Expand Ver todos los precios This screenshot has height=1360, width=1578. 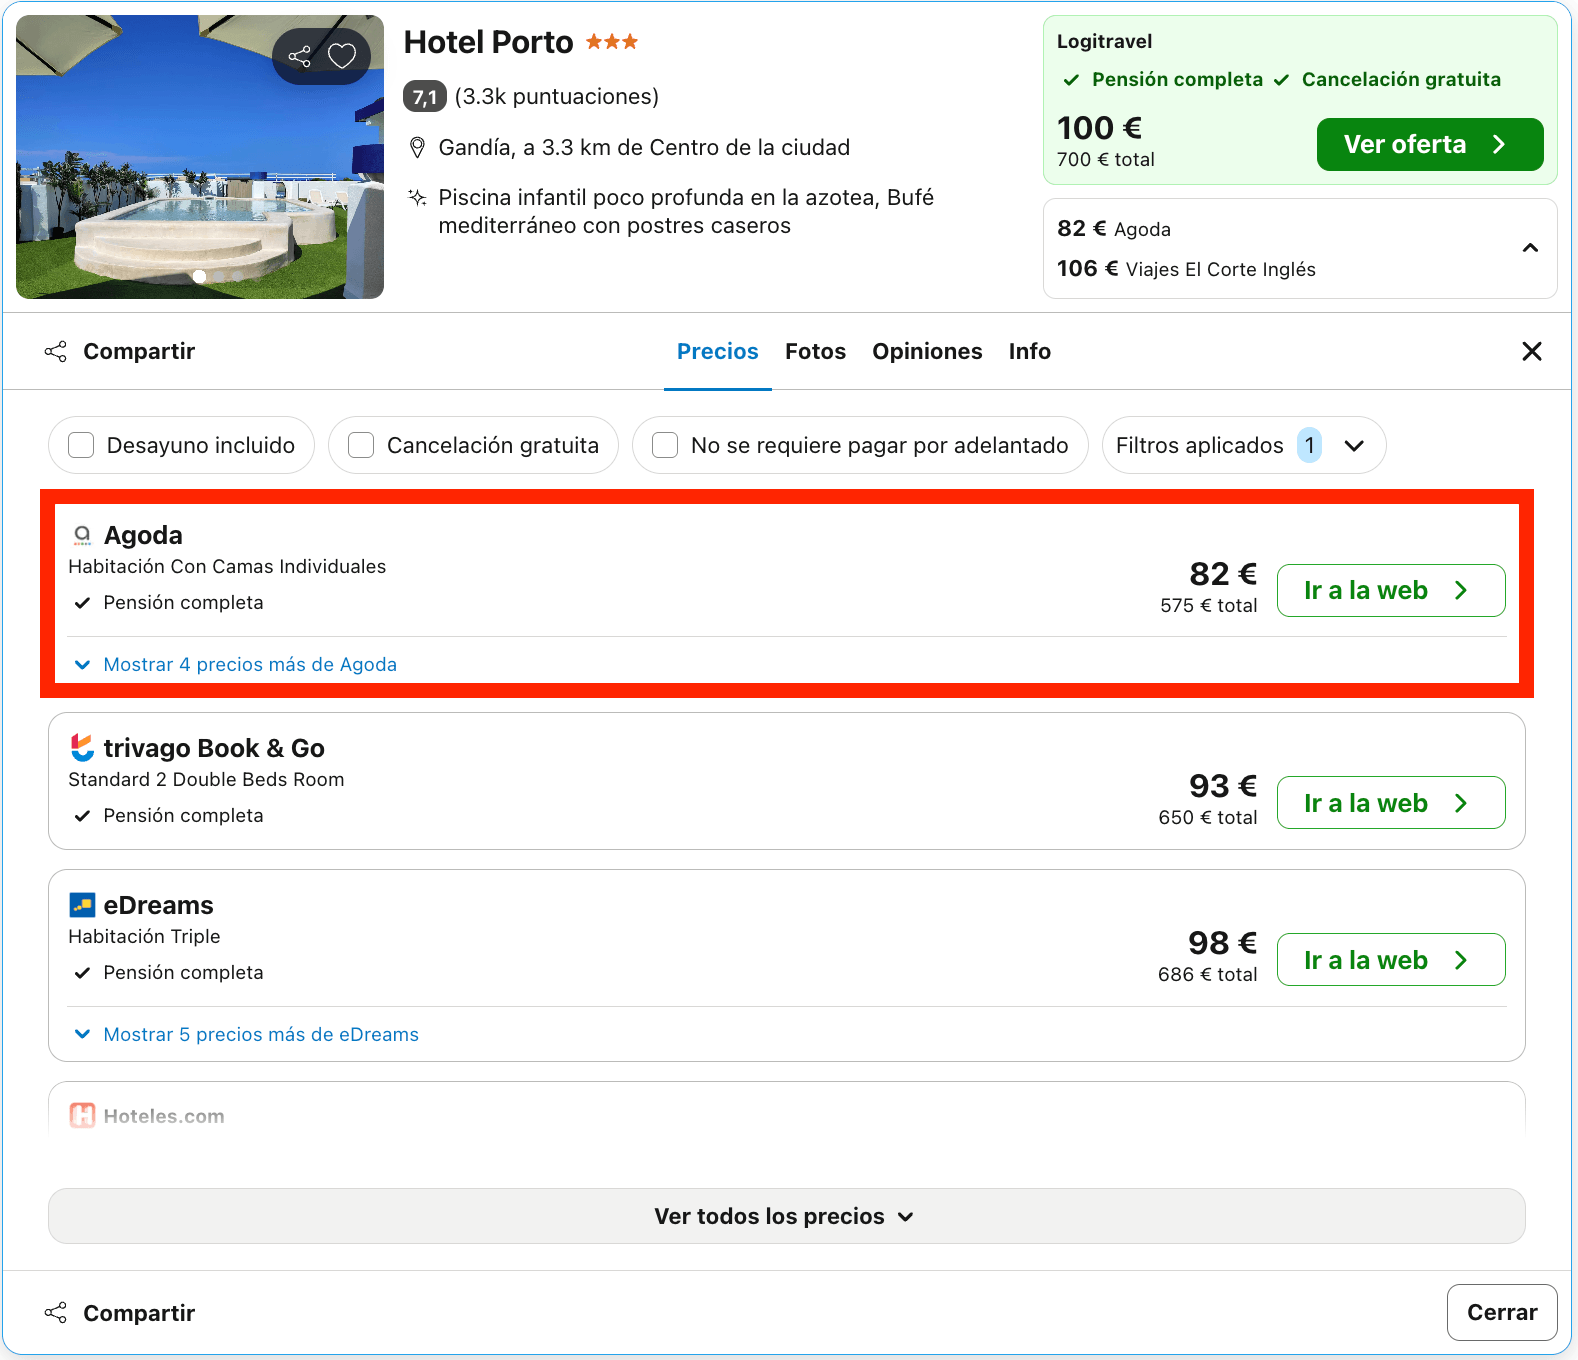click(786, 1216)
